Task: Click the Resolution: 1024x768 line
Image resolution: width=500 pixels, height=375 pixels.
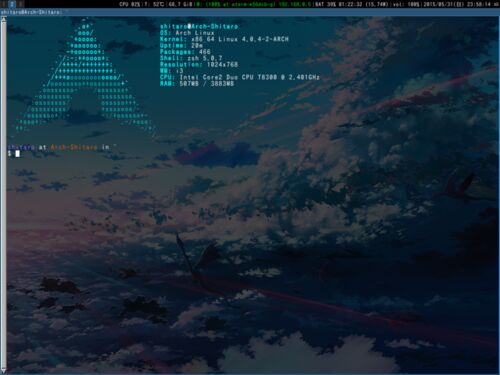Action: click(x=199, y=64)
